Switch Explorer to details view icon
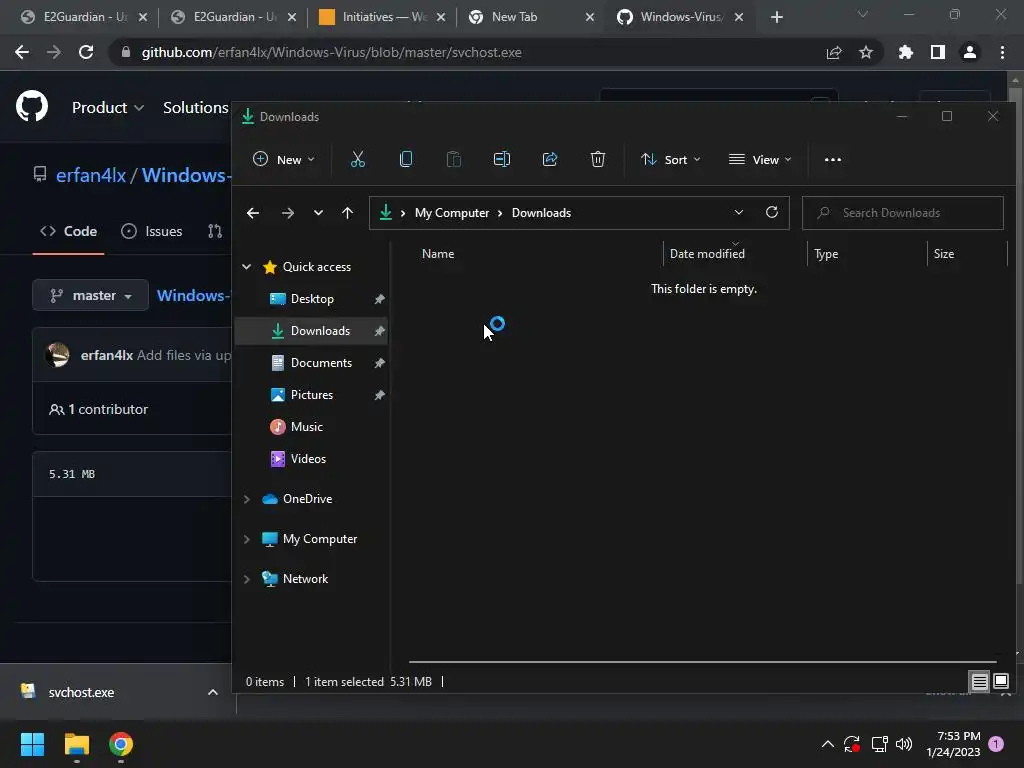Screen dimensions: 1024x768 979,682
